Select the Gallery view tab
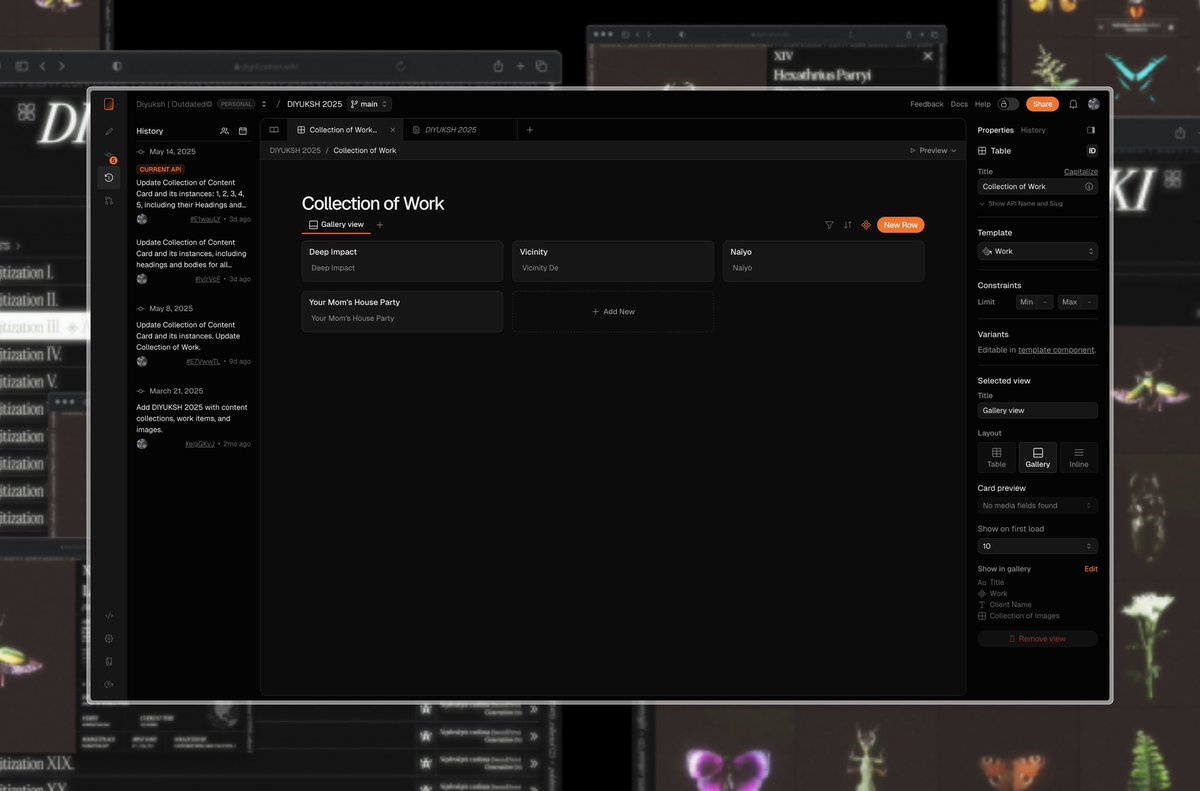The image size is (1200, 791). point(336,225)
